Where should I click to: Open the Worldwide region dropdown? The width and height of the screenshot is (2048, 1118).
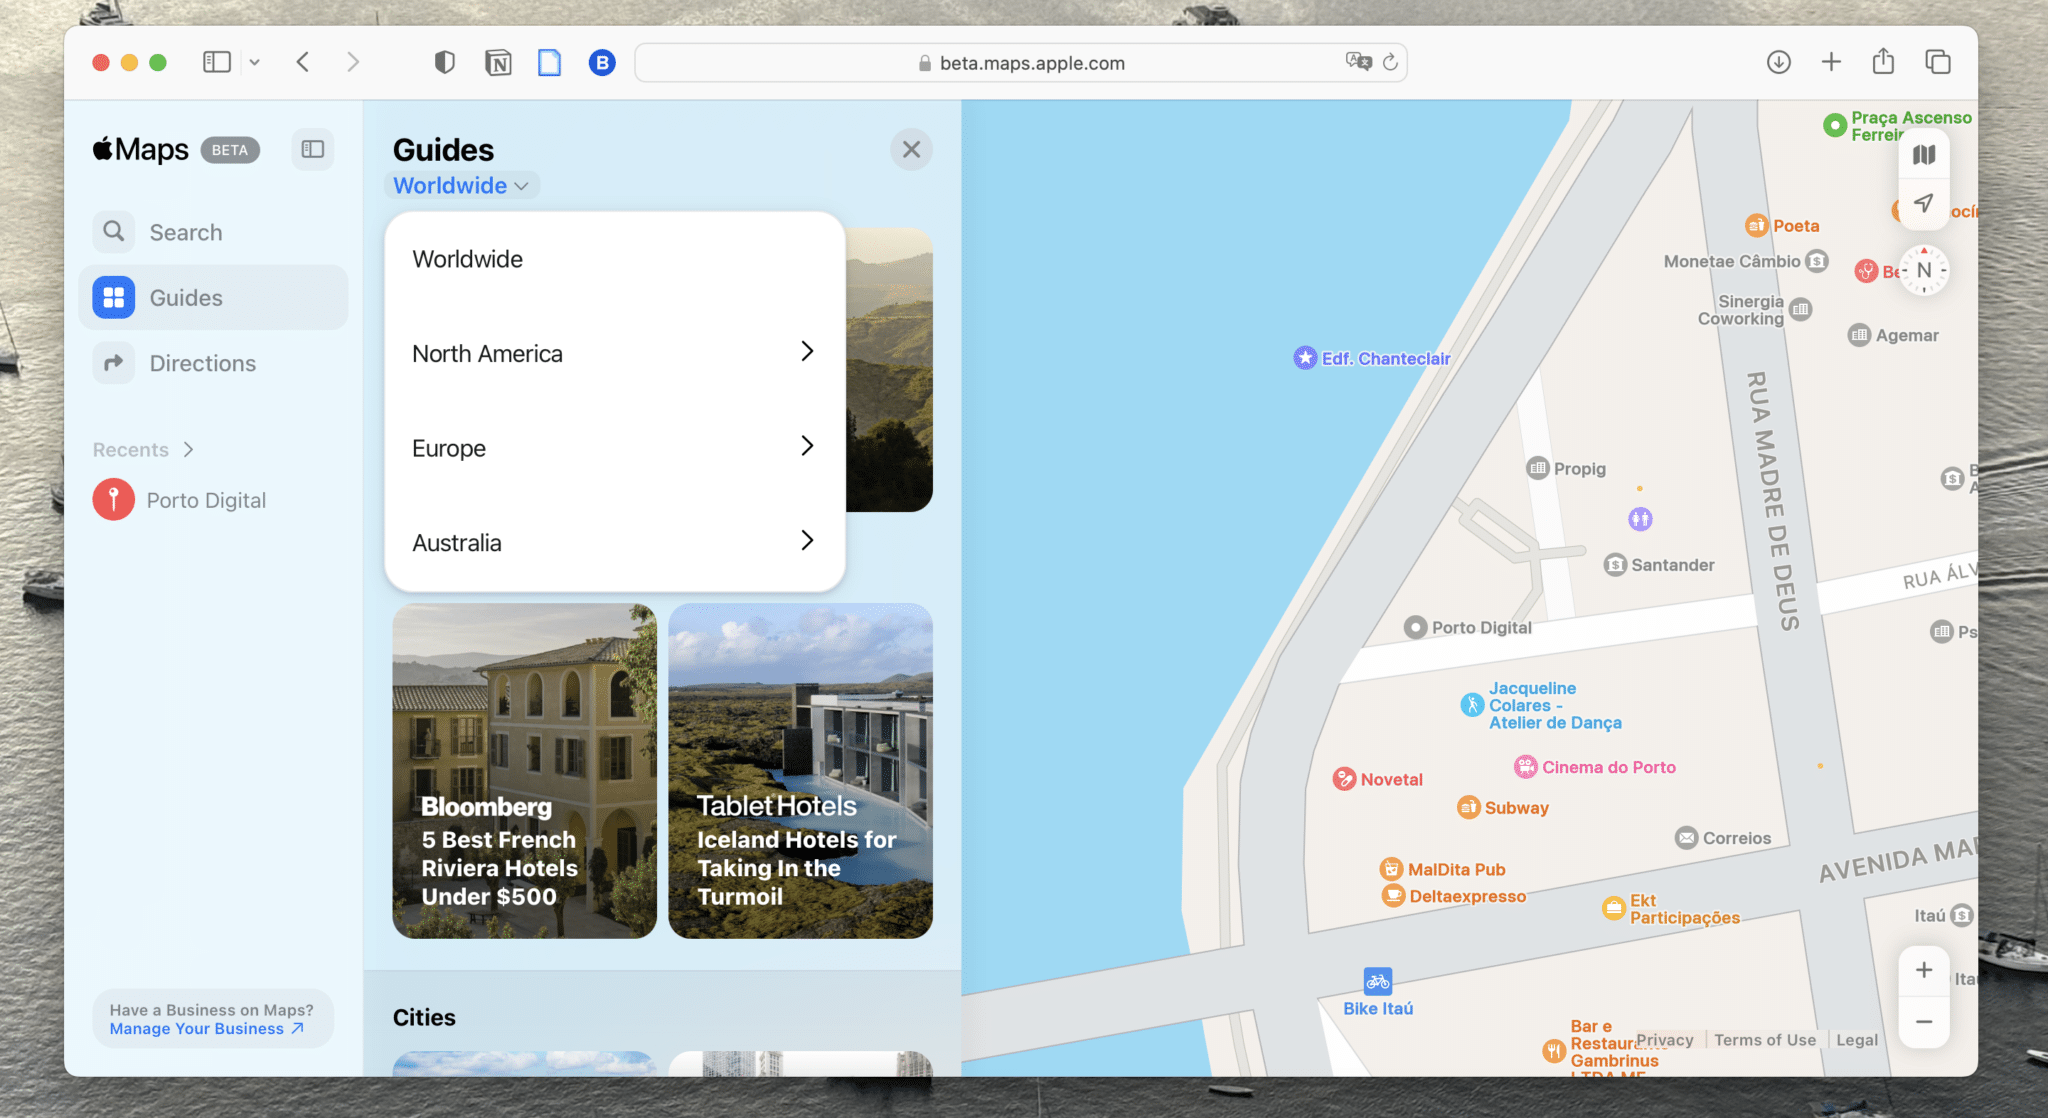tap(461, 185)
